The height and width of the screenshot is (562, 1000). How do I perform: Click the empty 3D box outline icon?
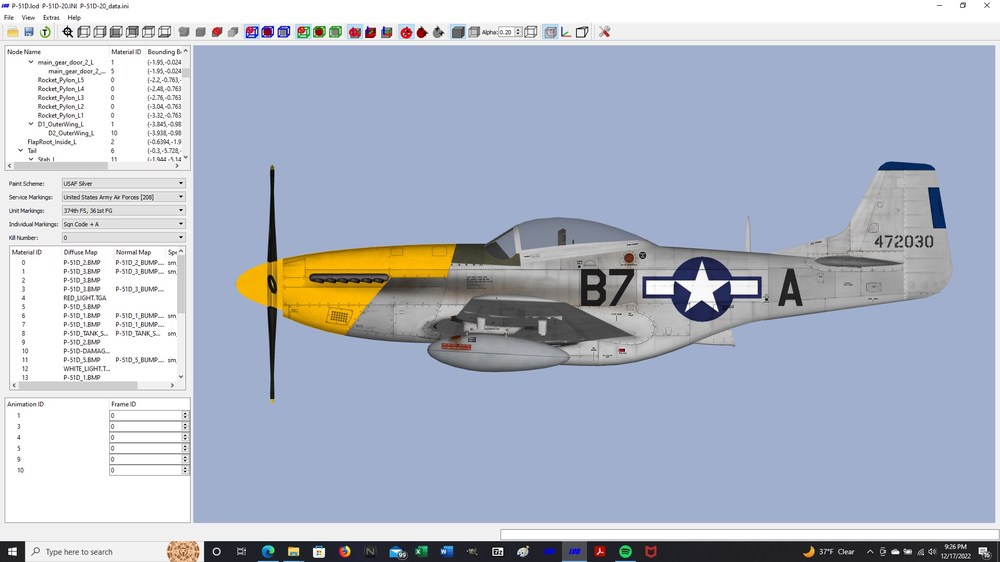click(x=582, y=32)
